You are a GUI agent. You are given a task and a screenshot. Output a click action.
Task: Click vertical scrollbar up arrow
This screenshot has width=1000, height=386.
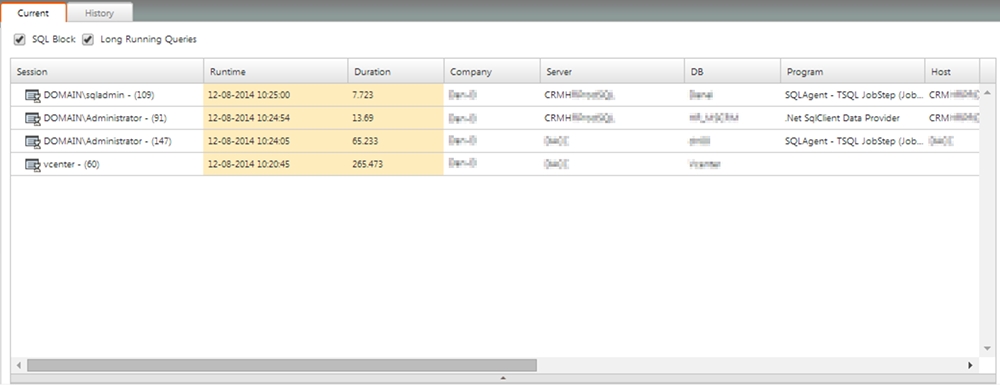point(988,93)
